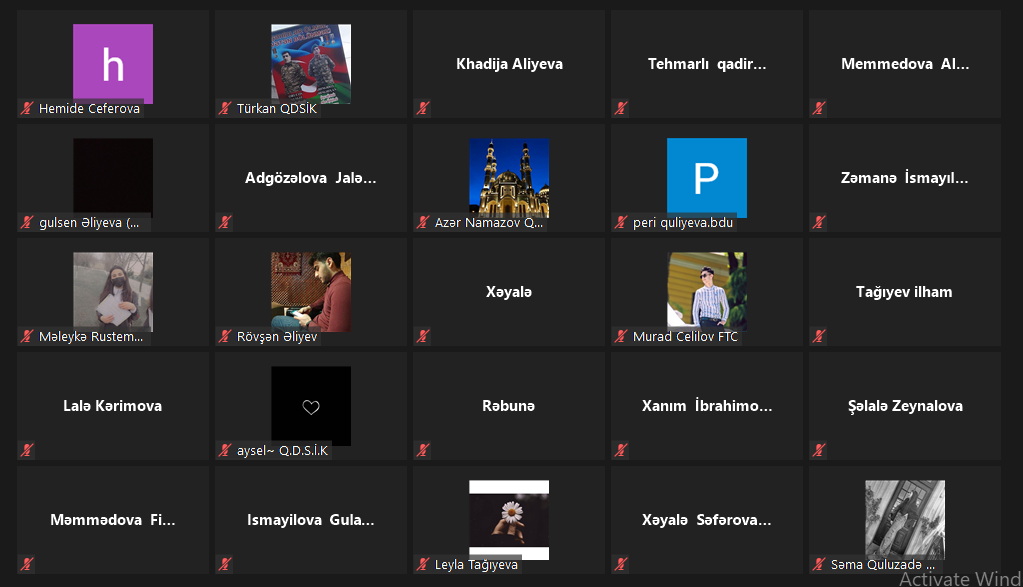
Task: Select Türkan QDSİK soldiers profile picture
Action: (x=311, y=64)
